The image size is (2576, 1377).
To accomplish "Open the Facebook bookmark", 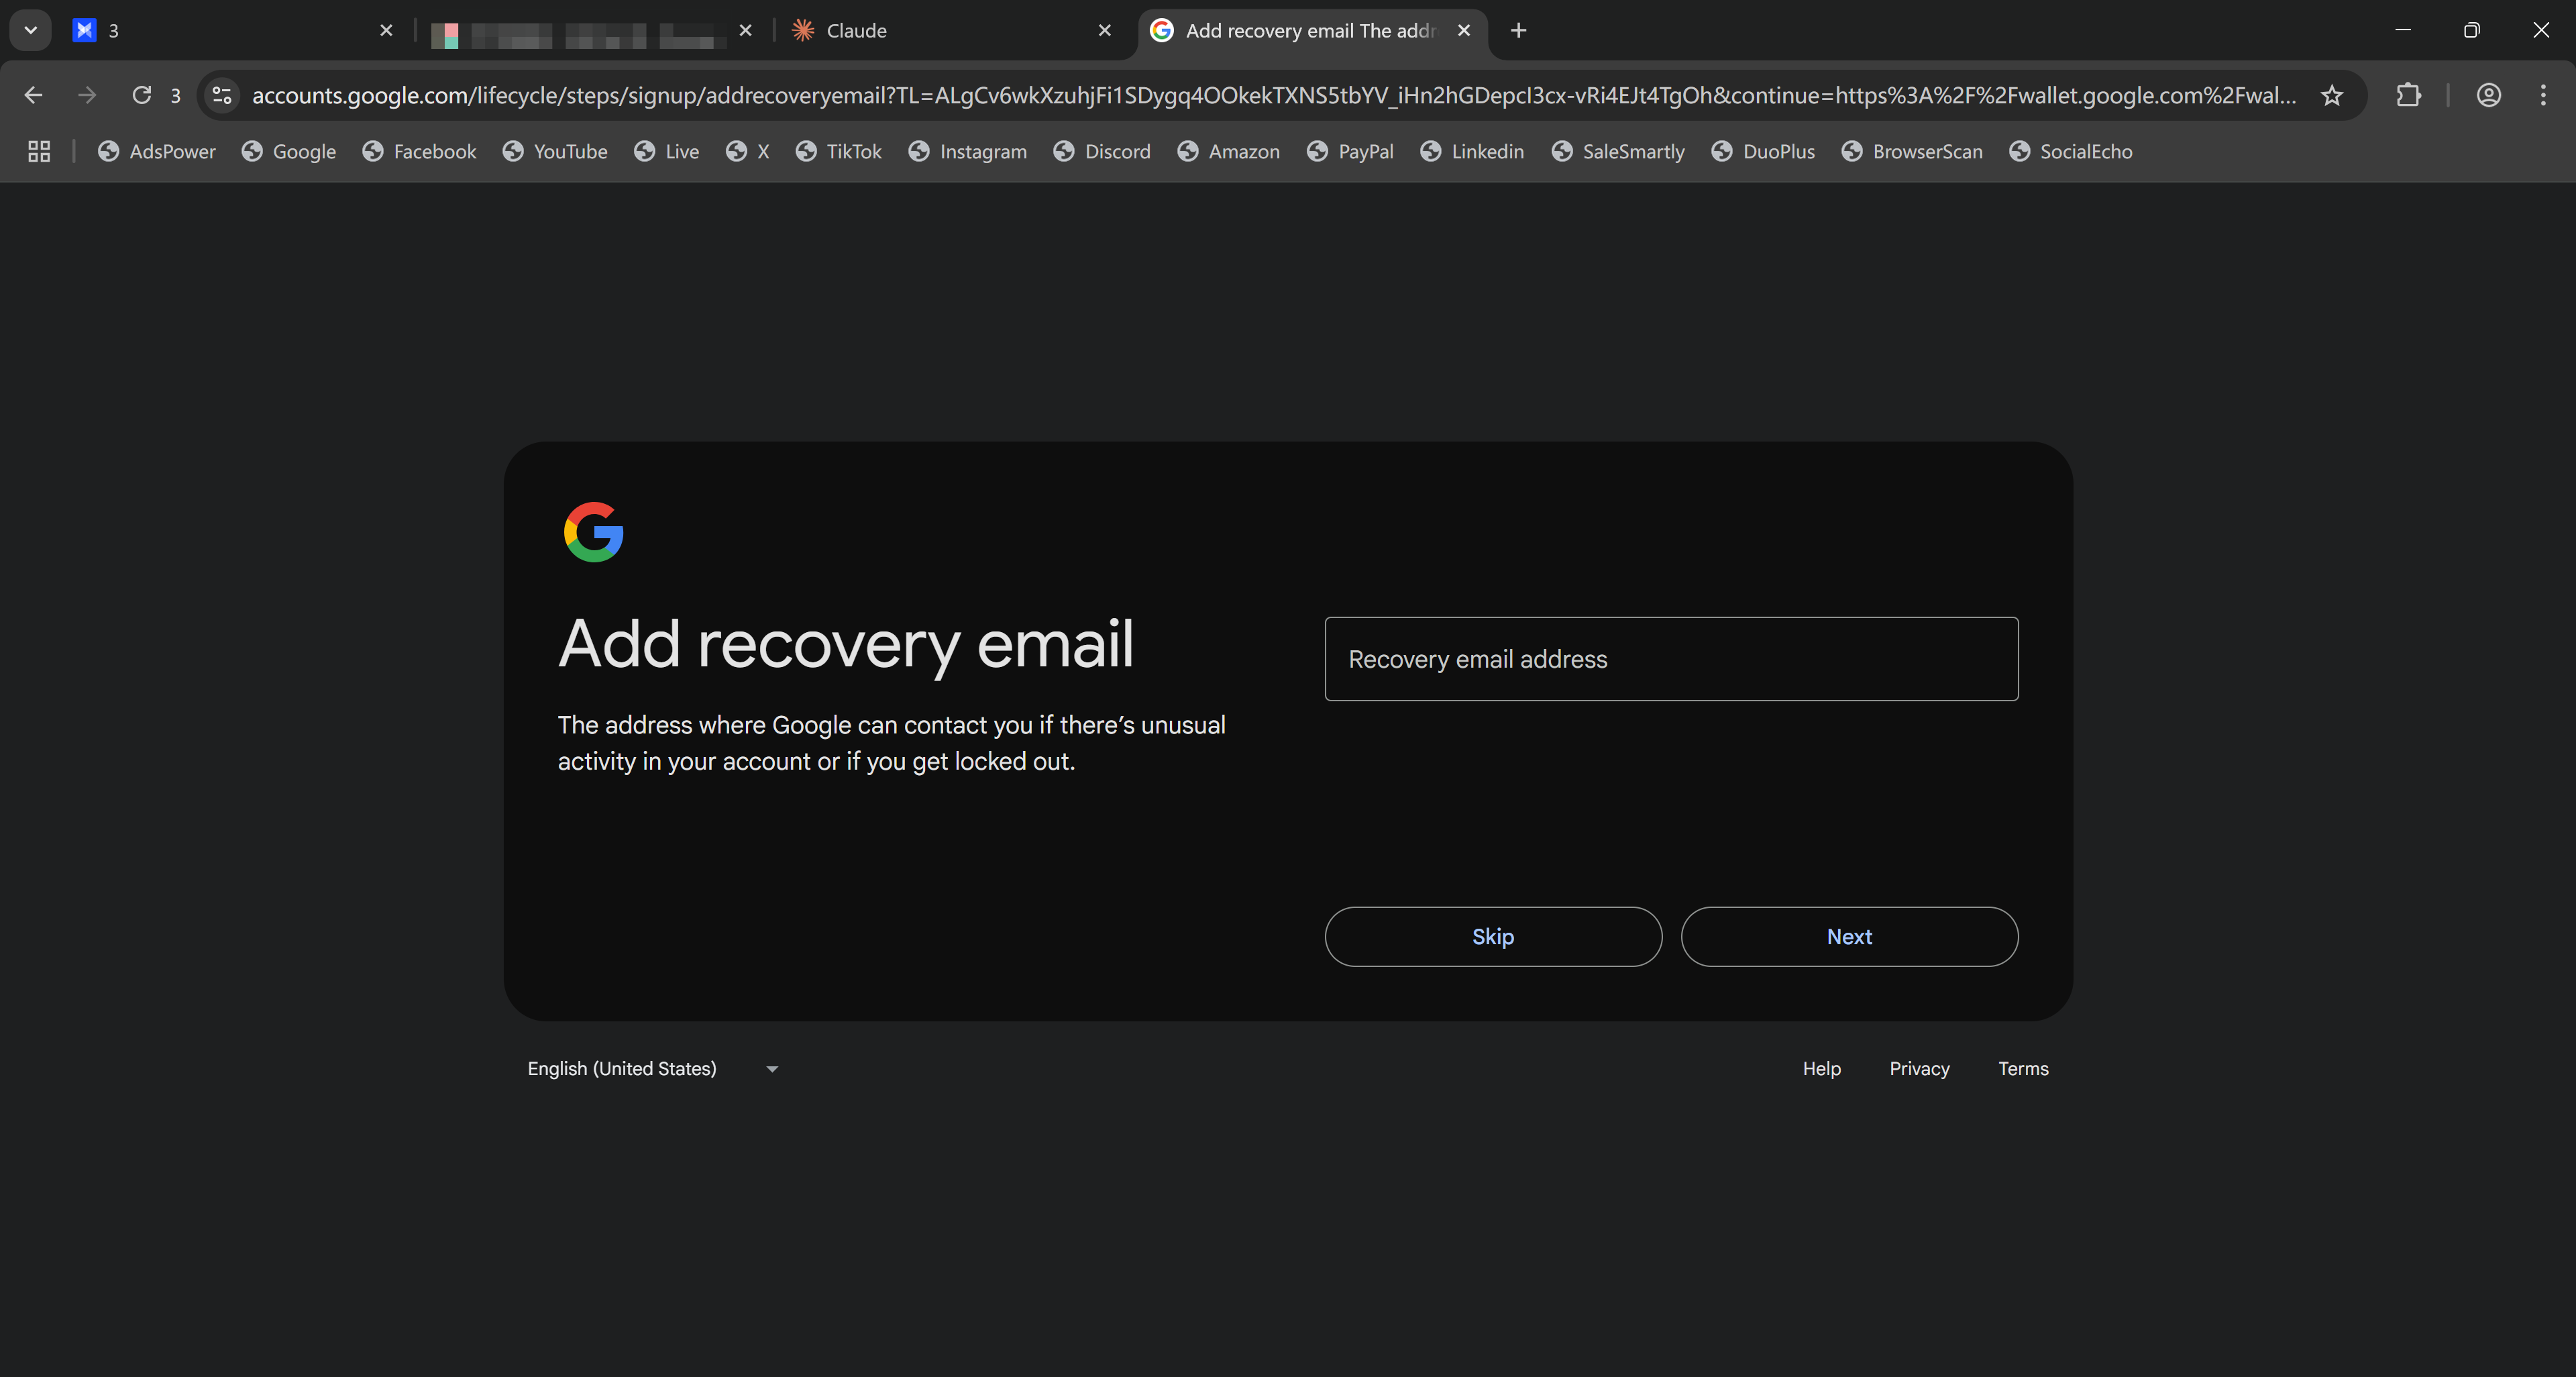I will (x=420, y=151).
